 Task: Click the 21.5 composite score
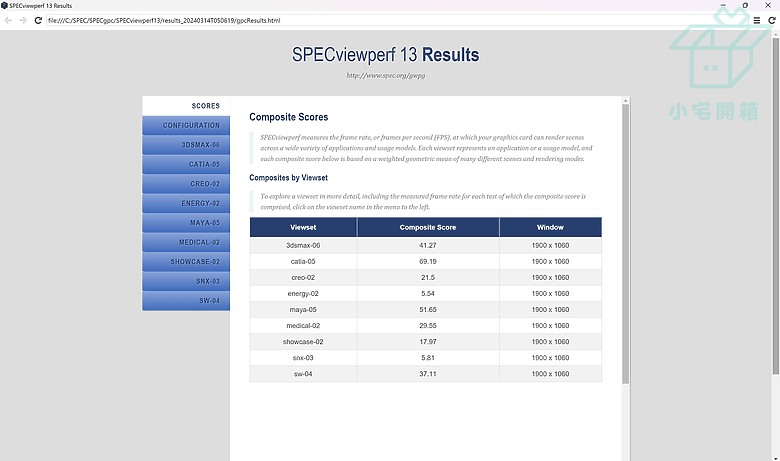point(428,277)
